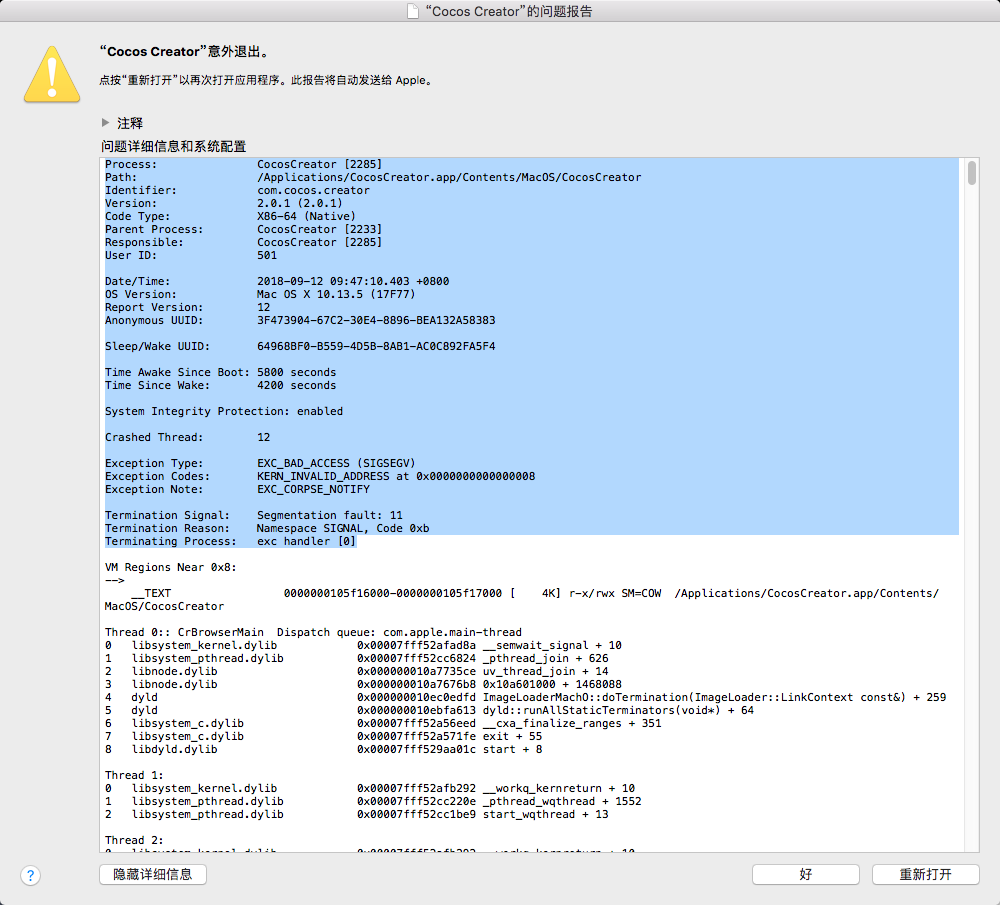The image size is (1000, 905).
Task: Click the 'VM Regions Near 0x8:' line
Action: pos(171,568)
